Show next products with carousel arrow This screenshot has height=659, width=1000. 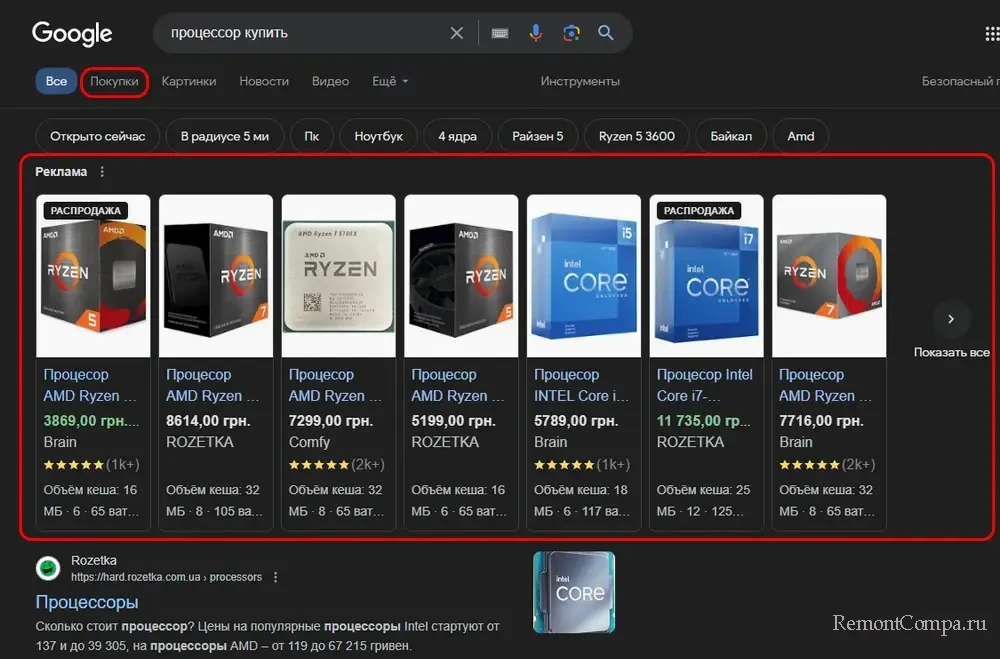951,319
